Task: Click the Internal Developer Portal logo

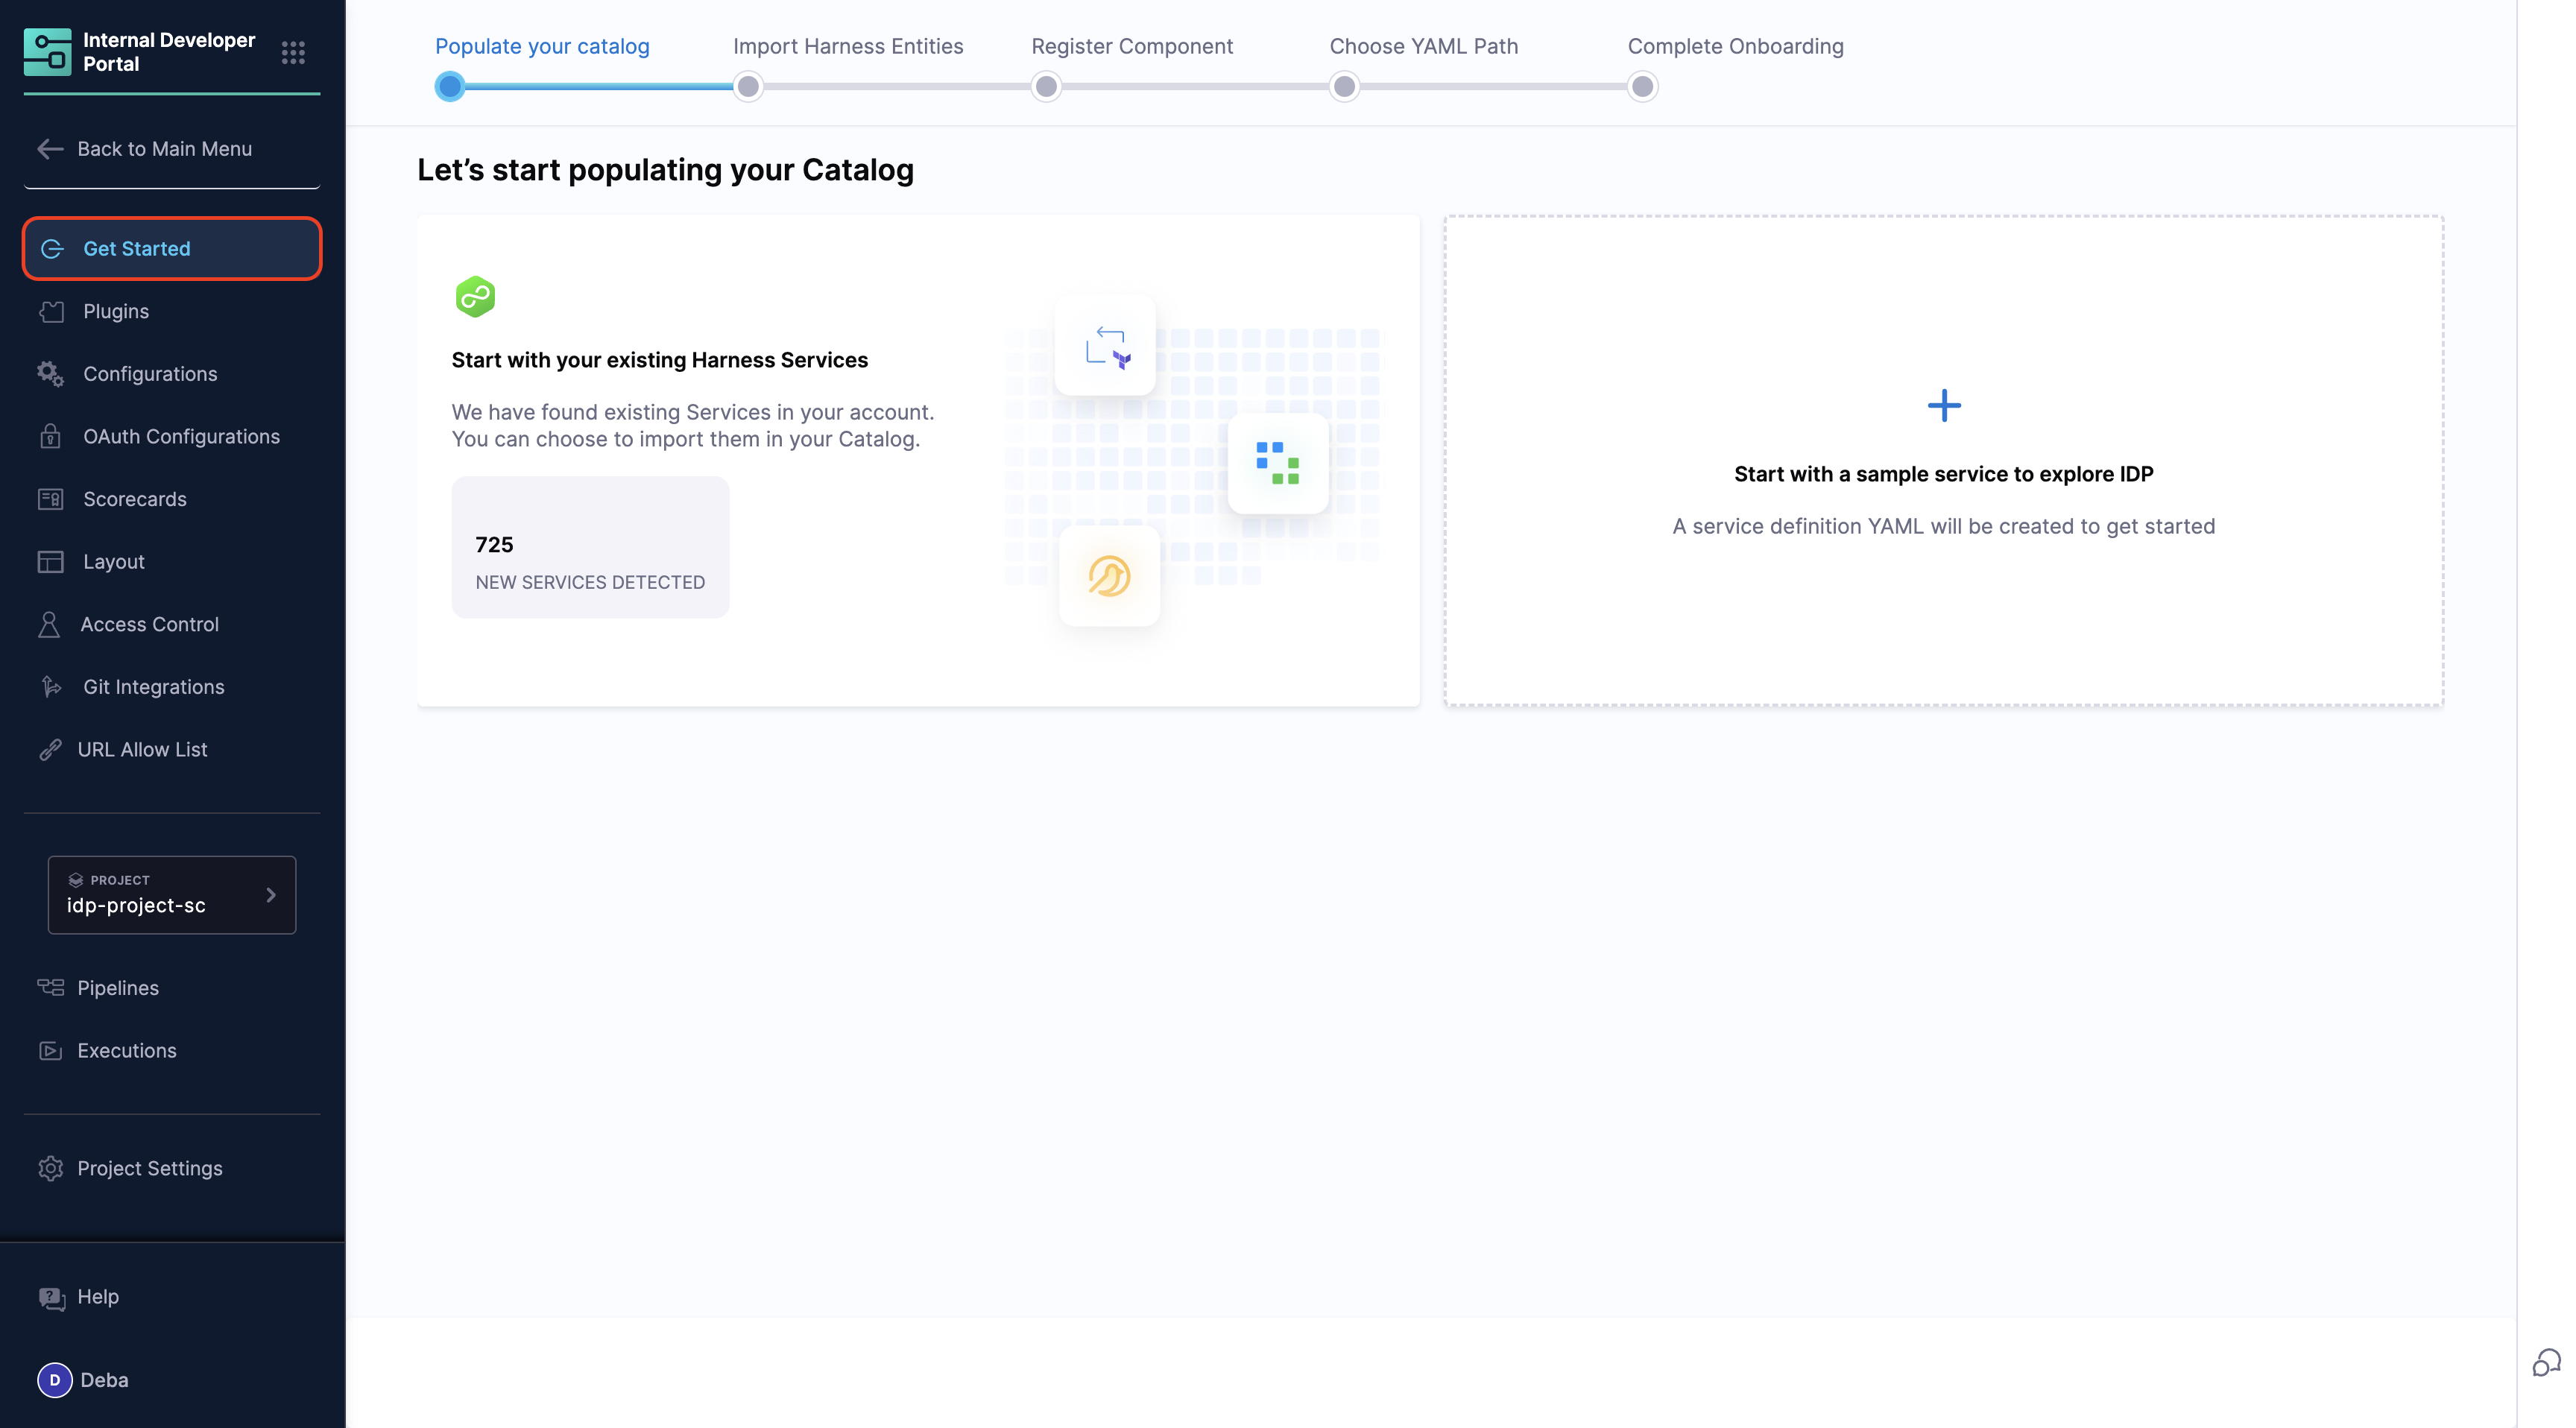Action: tap(47, 52)
